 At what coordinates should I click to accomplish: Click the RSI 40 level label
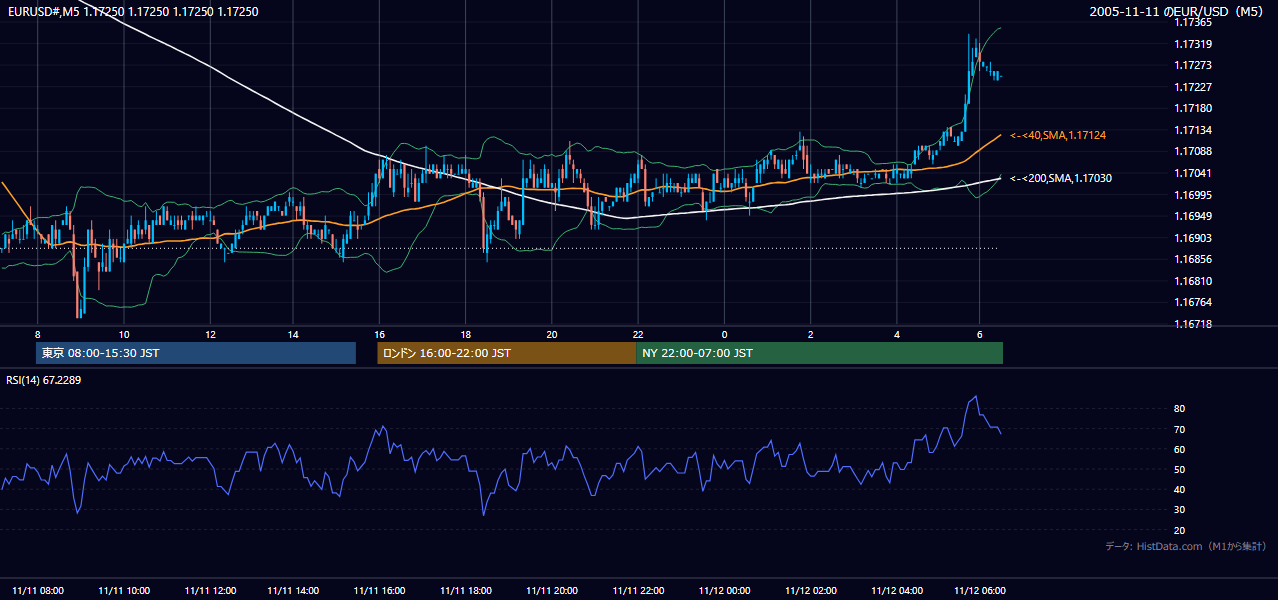click(x=1179, y=489)
